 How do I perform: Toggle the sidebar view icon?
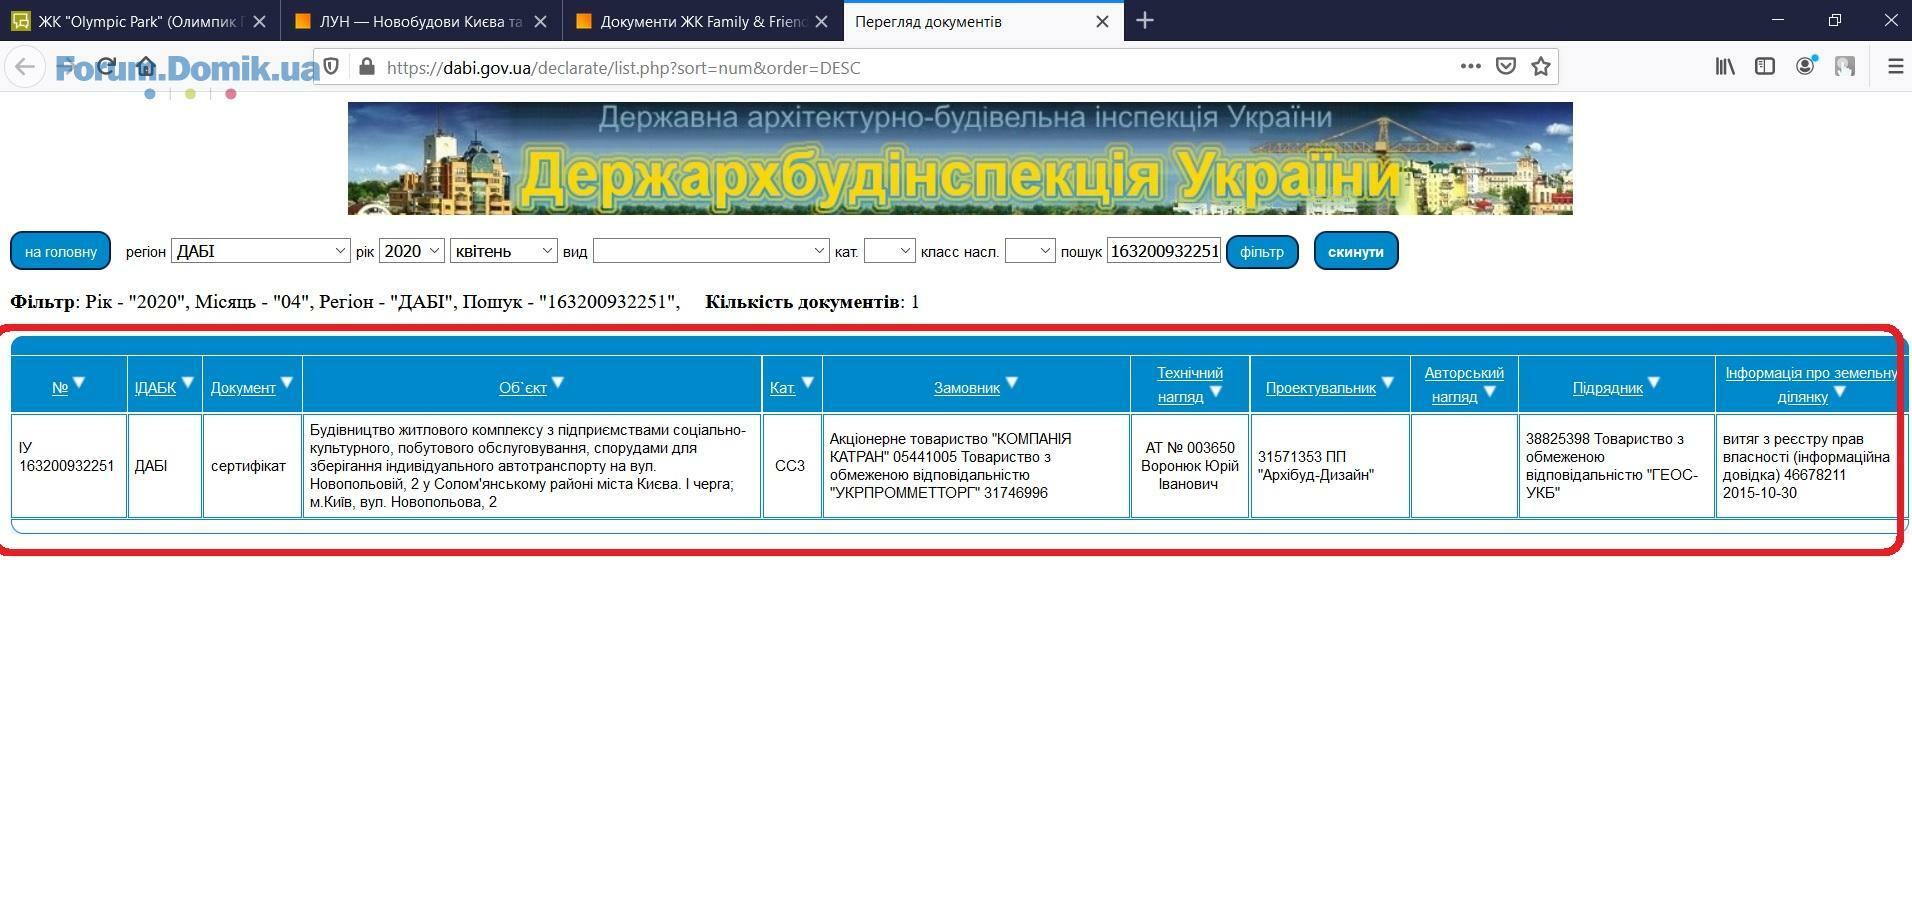click(1765, 66)
